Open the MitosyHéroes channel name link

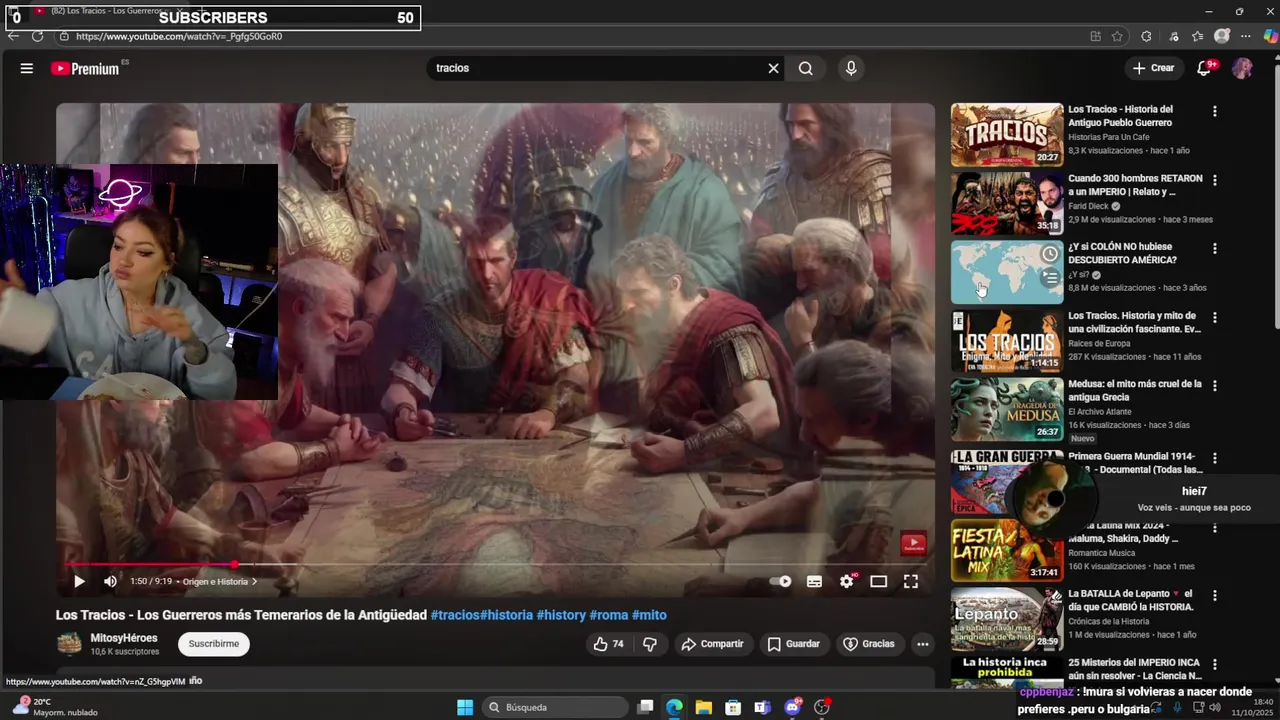click(124, 638)
